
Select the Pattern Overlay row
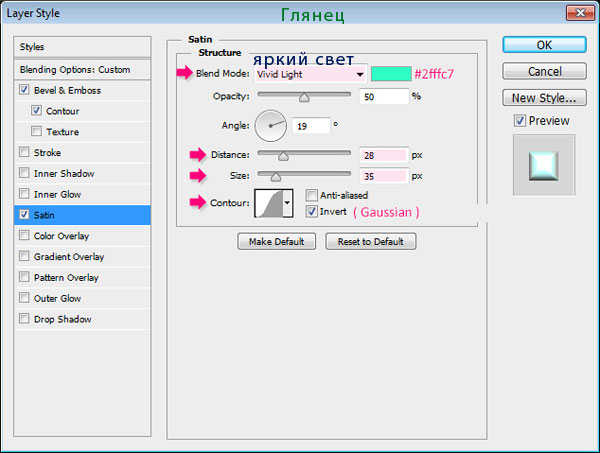click(82, 277)
